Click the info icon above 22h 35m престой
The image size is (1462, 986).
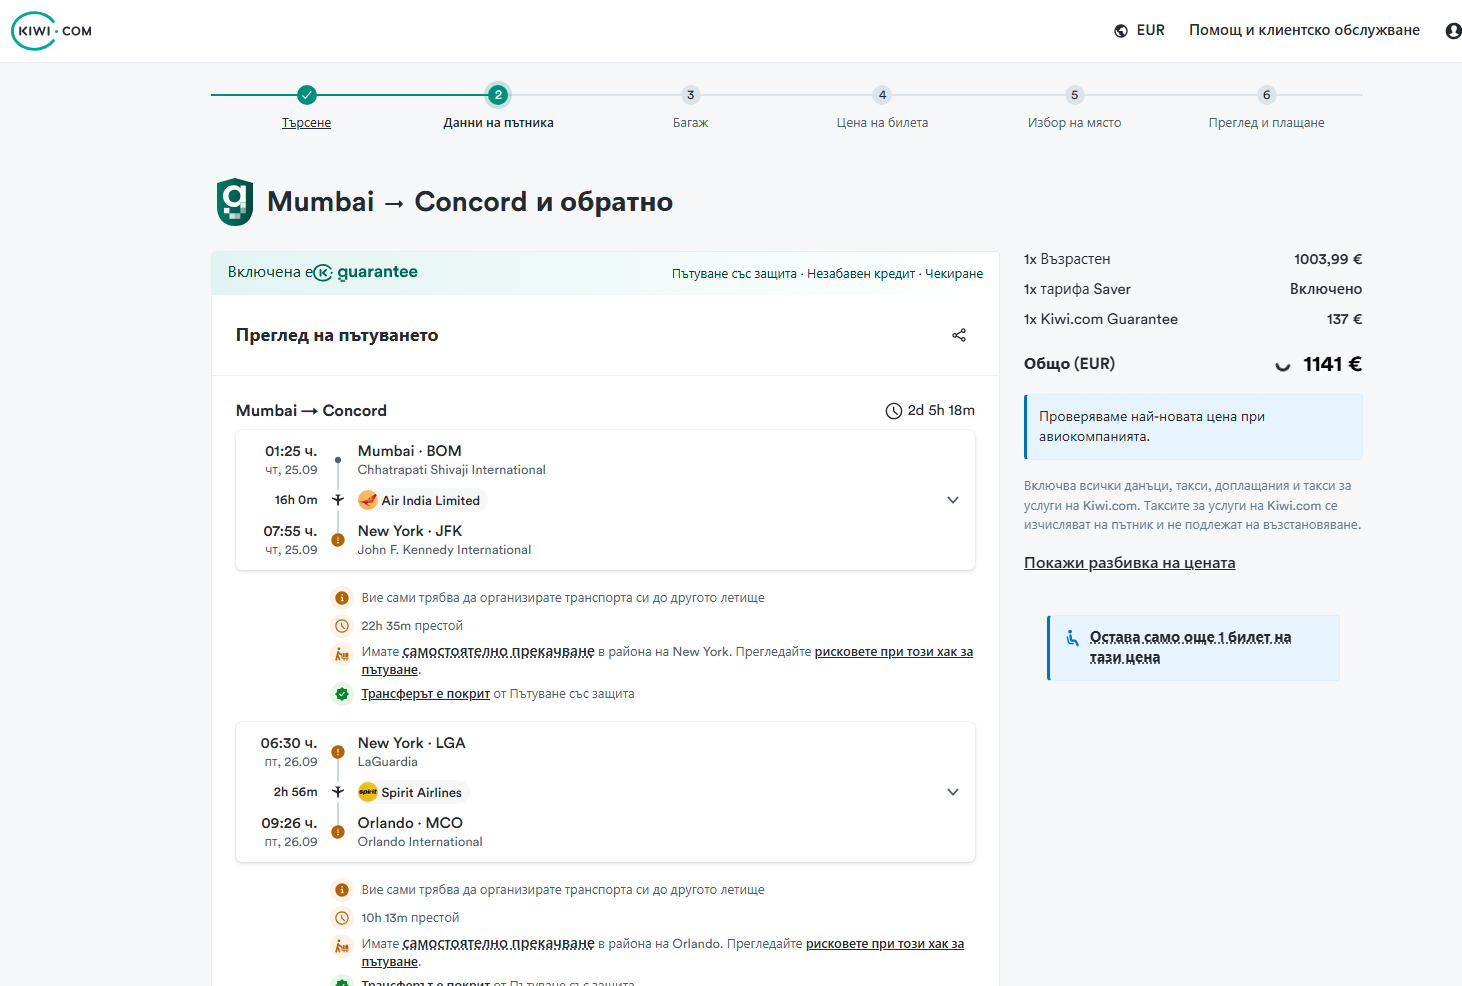coord(342,598)
